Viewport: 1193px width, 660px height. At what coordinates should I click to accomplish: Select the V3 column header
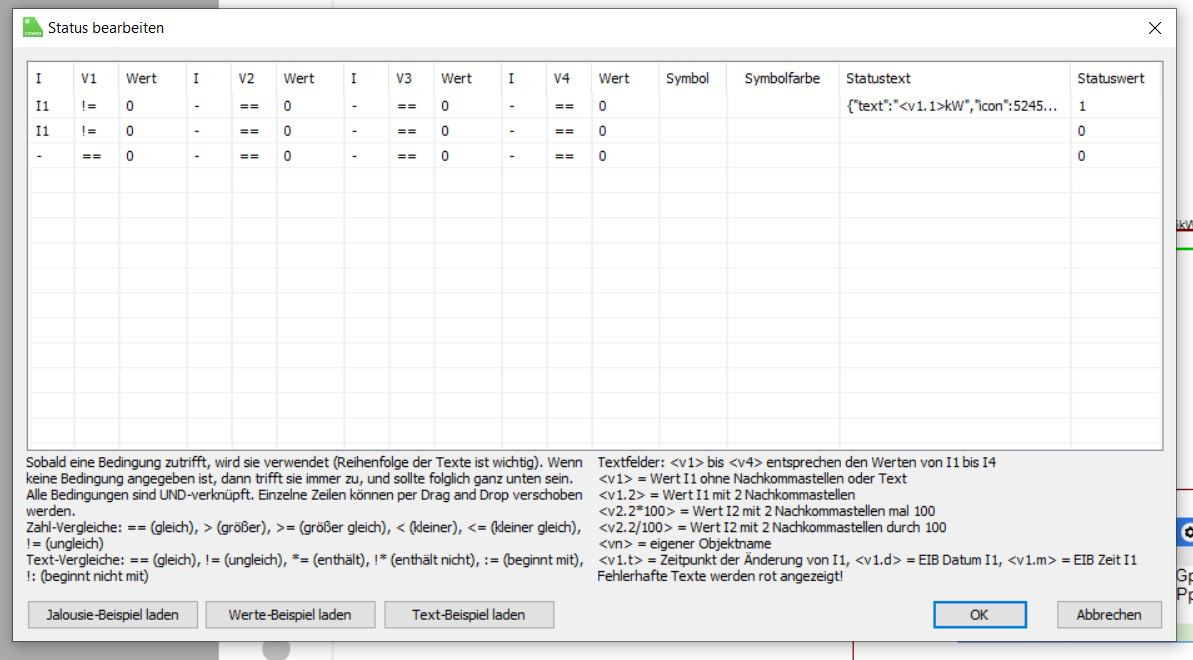coord(411,78)
